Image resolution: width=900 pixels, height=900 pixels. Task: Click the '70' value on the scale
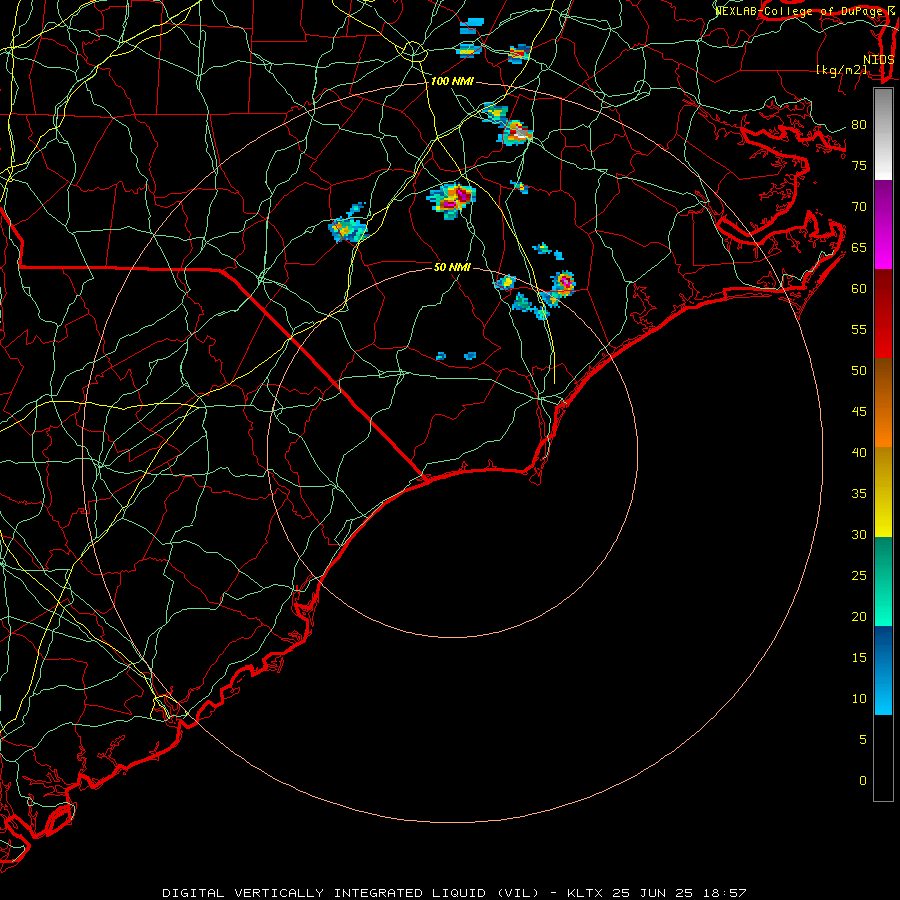859,207
